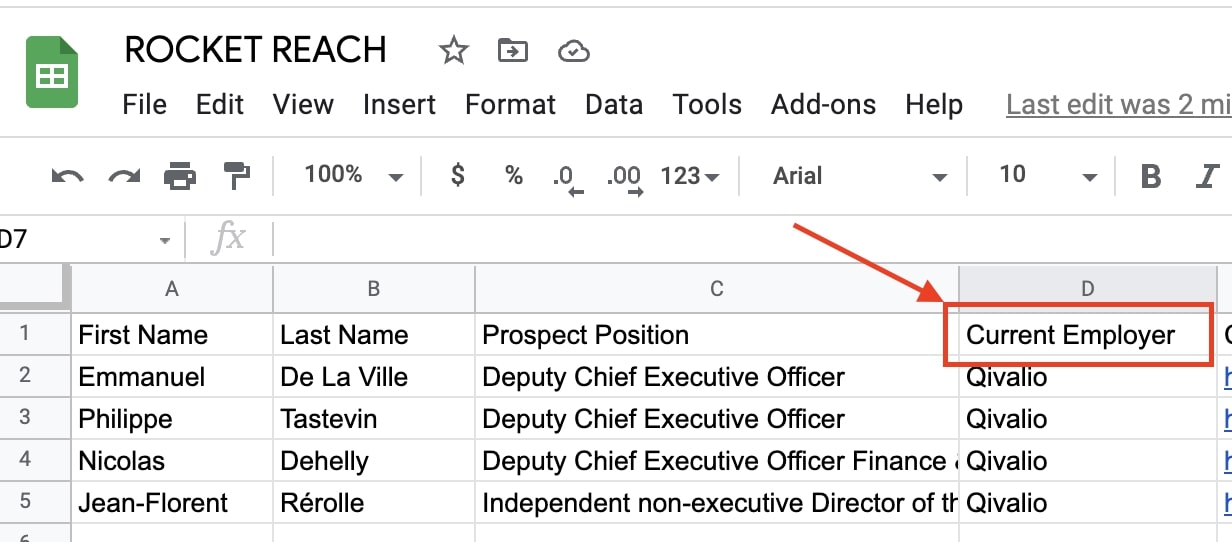1232x542 pixels.
Task: Open the View menu
Action: click(303, 105)
